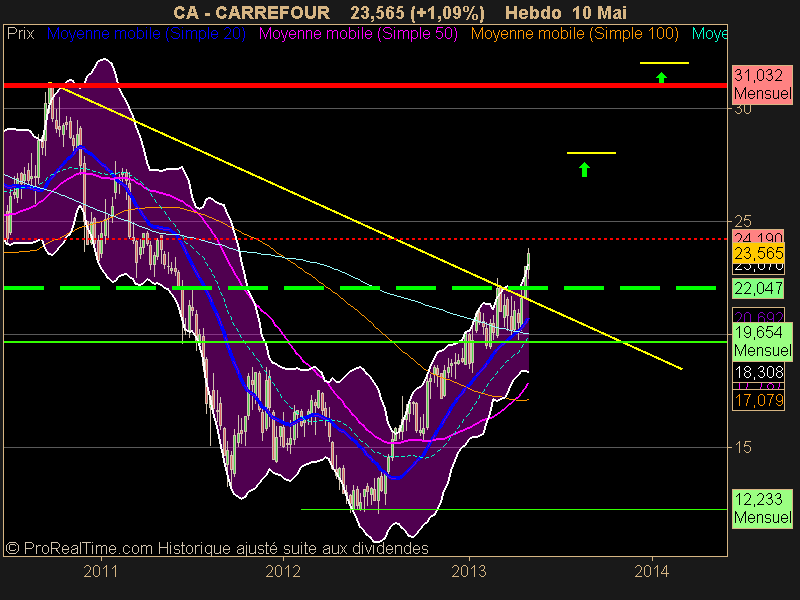Select 'Moyenne mobile (Simple 20)' legend entry

146,34
